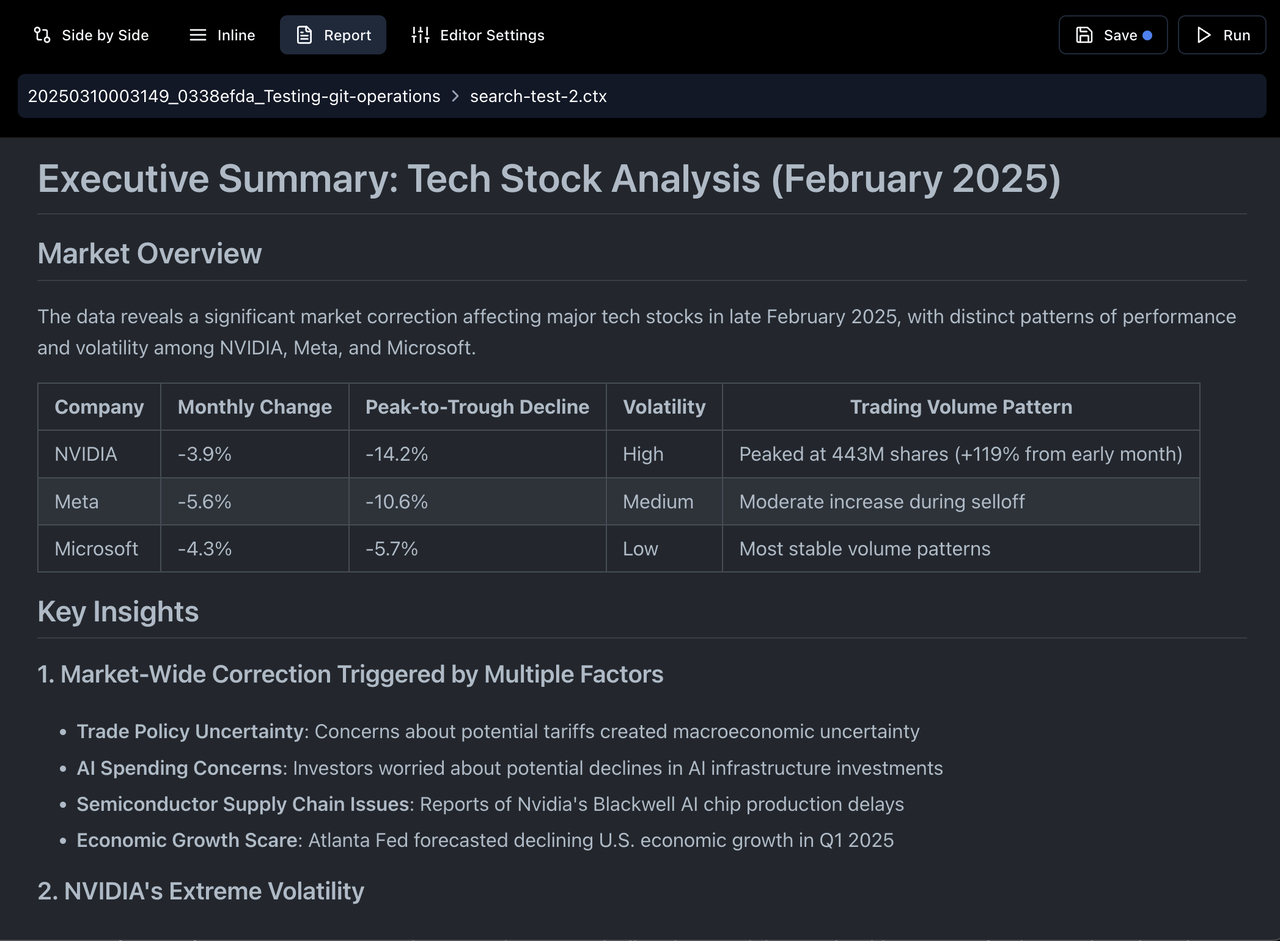Open Editor Settings
Screen dimensions: 1280x941
coord(478,35)
